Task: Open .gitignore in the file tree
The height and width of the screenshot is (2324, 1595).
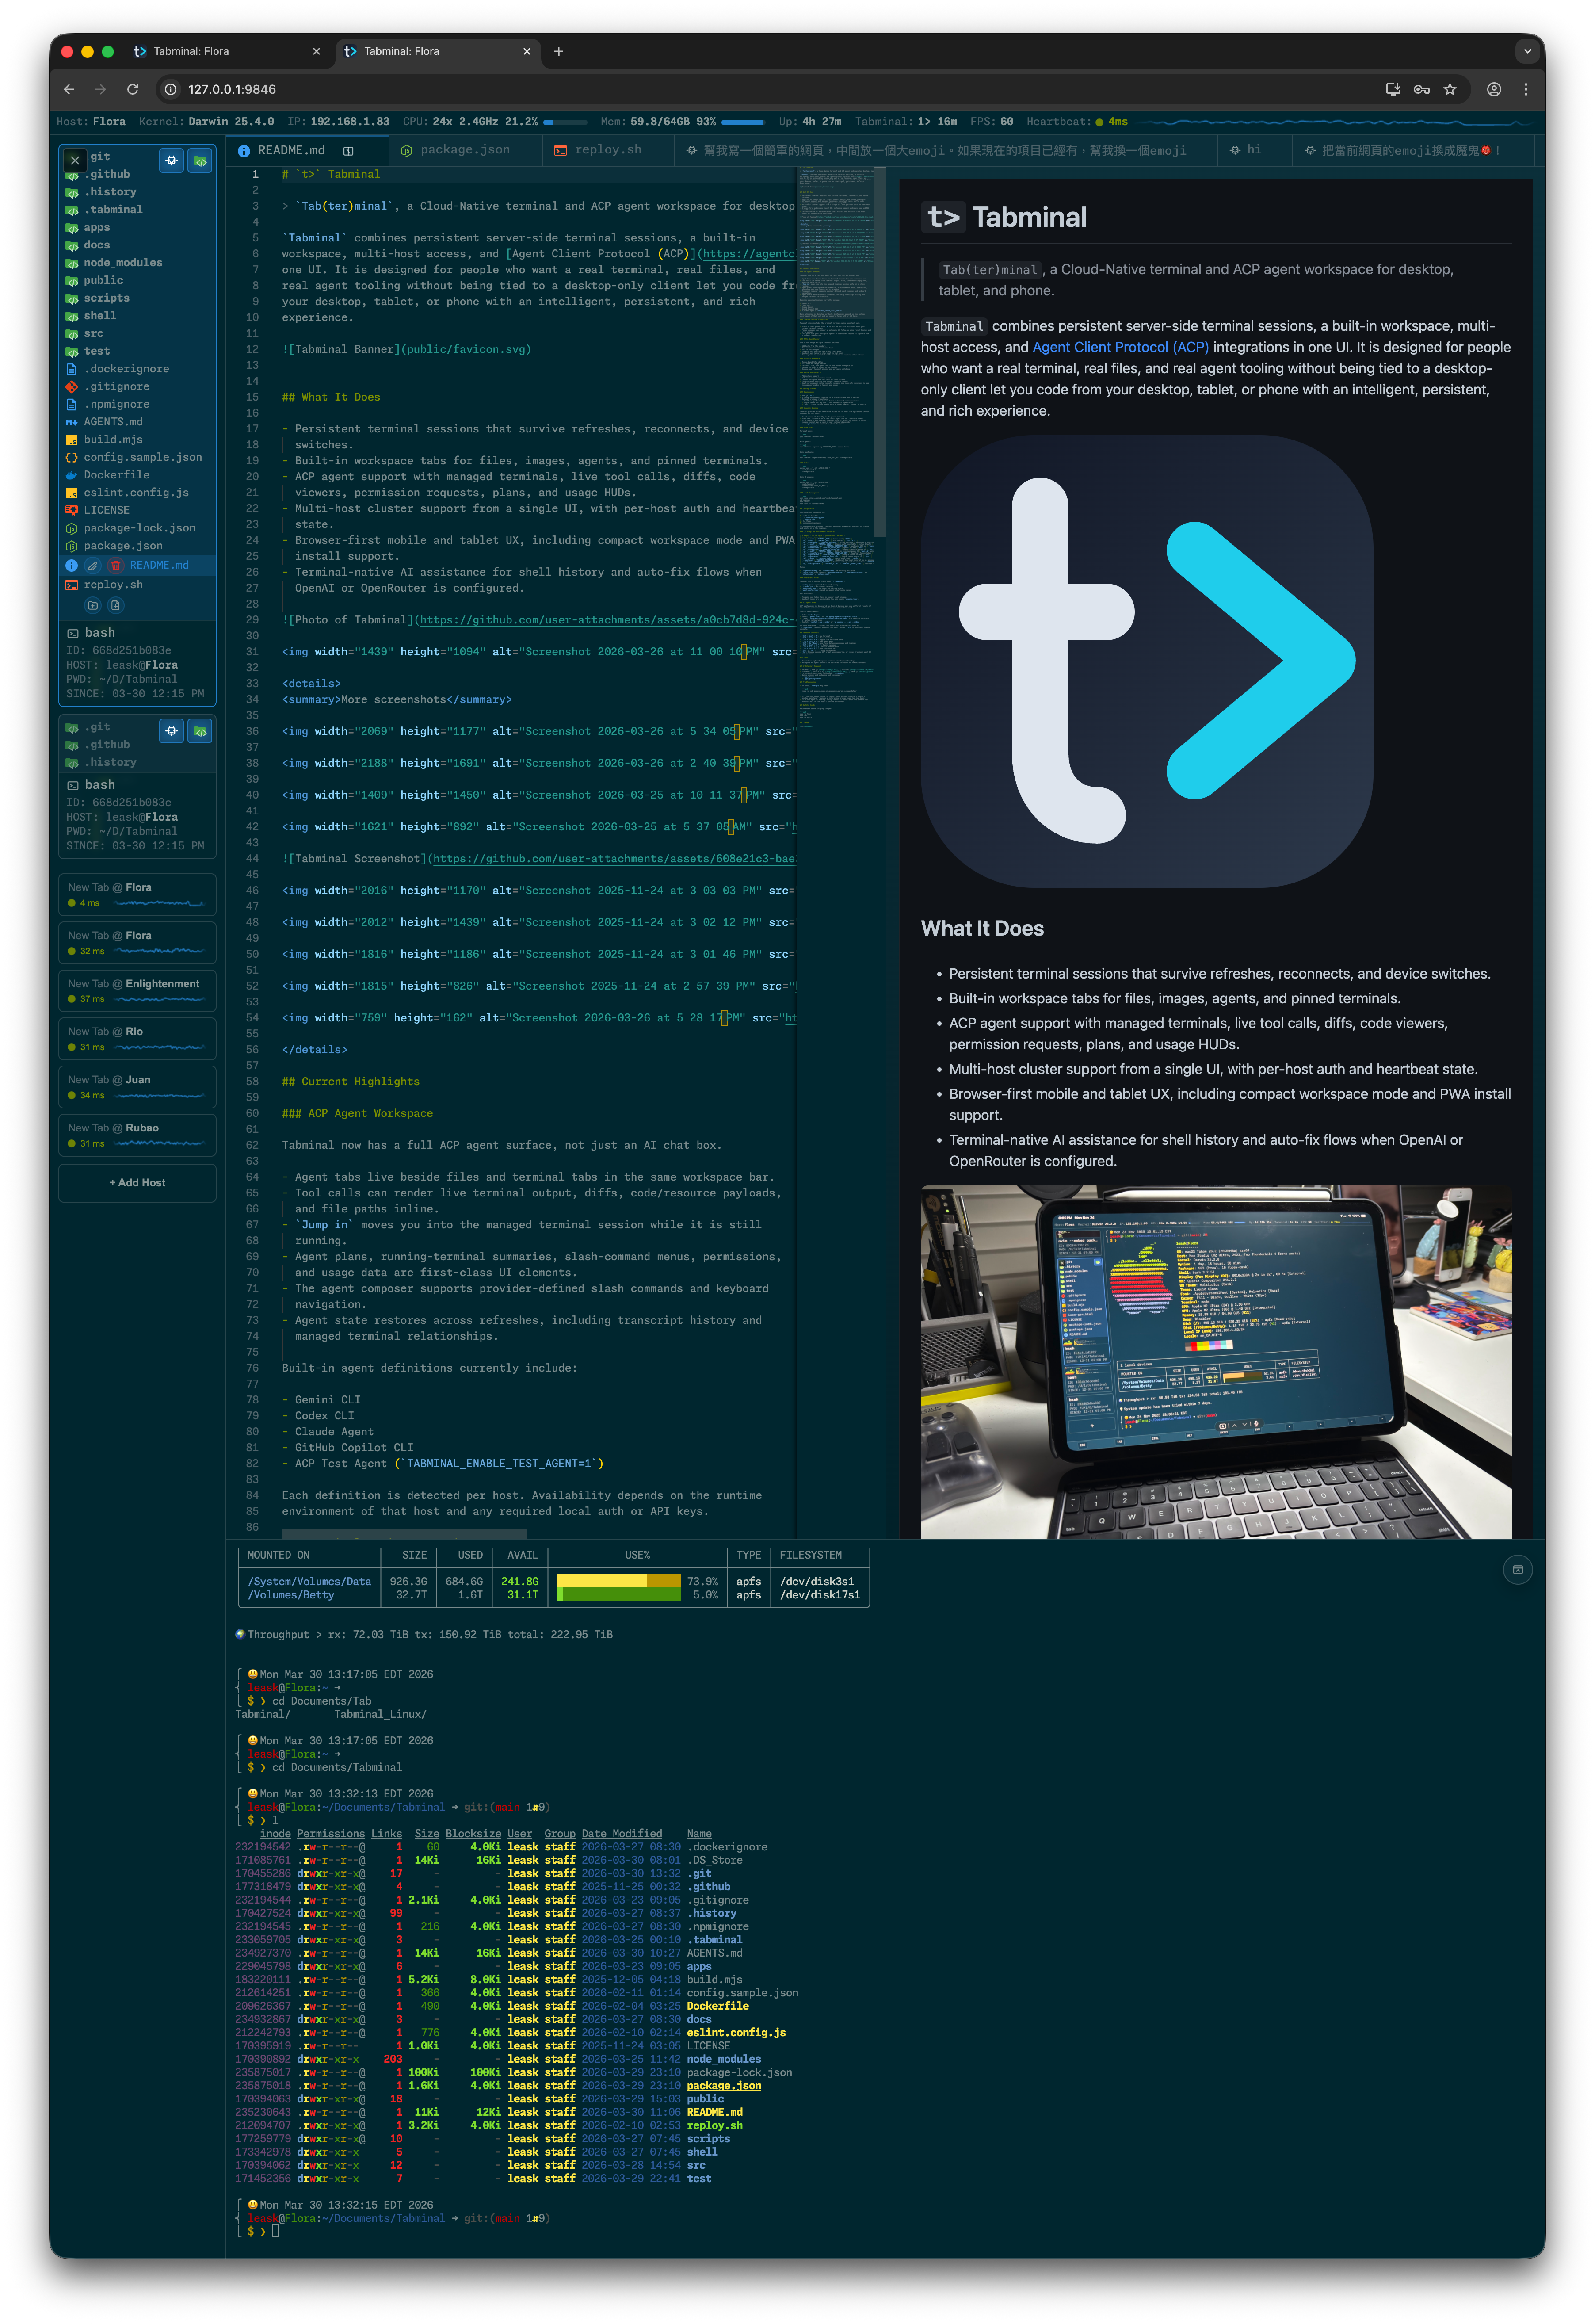Action: [x=138, y=386]
